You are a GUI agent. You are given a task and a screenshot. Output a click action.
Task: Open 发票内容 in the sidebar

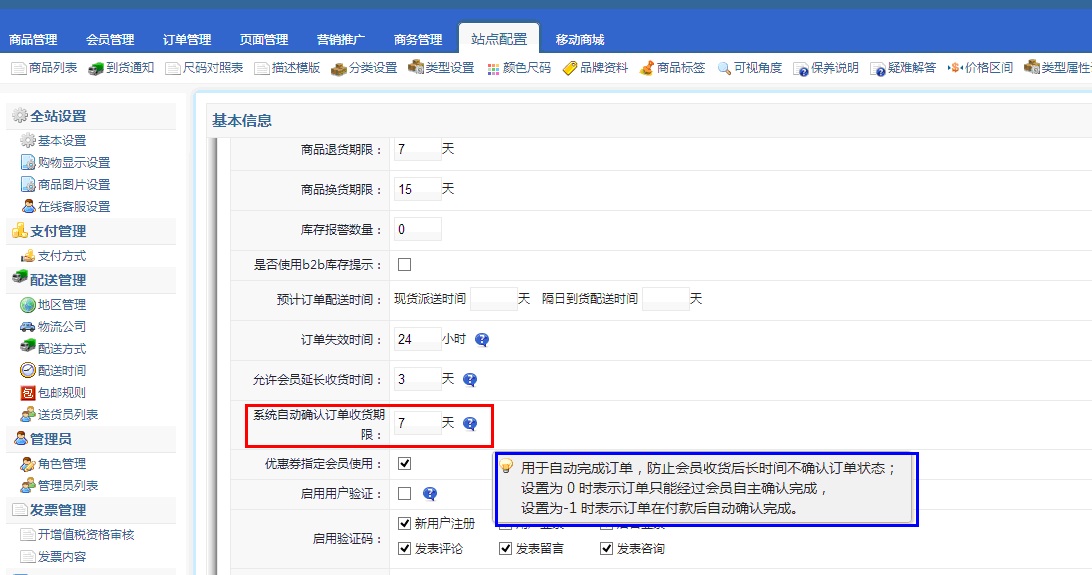point(54,556)
